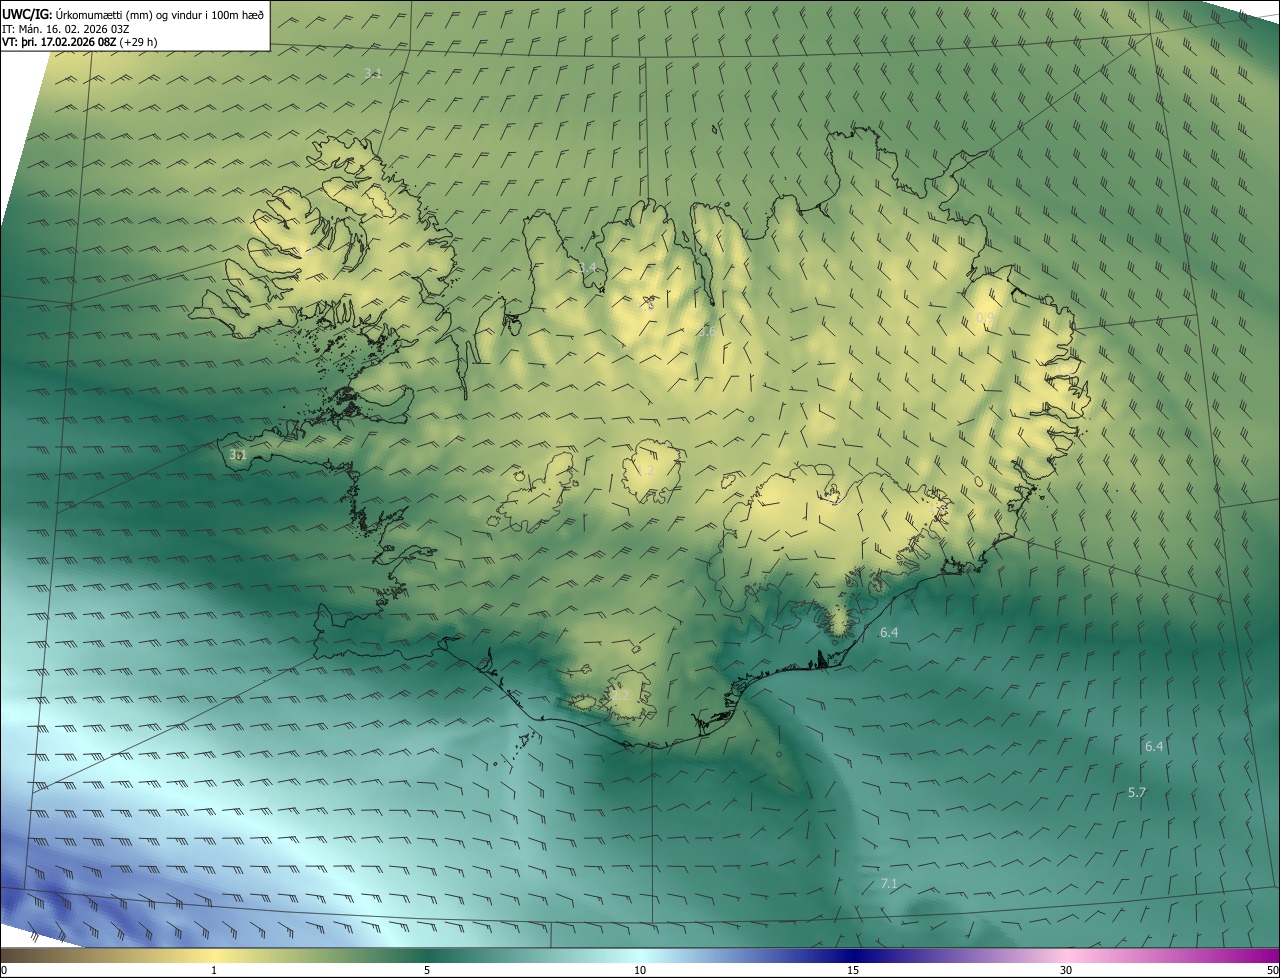Click the 6.4 label beside the southeast coastline
This screenshot has width=1280, height=978.
(888, 632)
